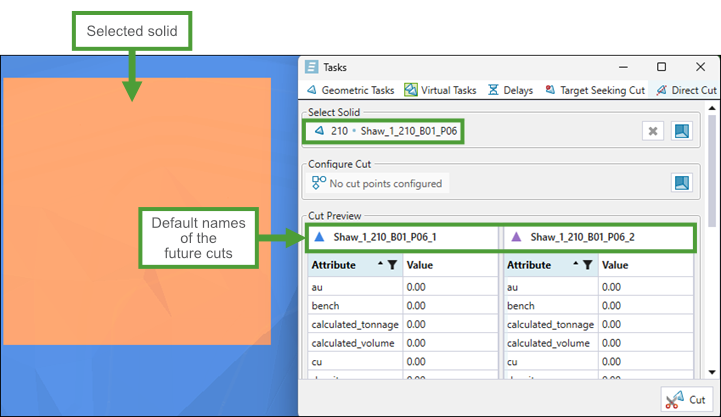721x417 pixels.
Task: Click the Tasks panel vertical scrollbar thumb
Action: pos(712,170)
